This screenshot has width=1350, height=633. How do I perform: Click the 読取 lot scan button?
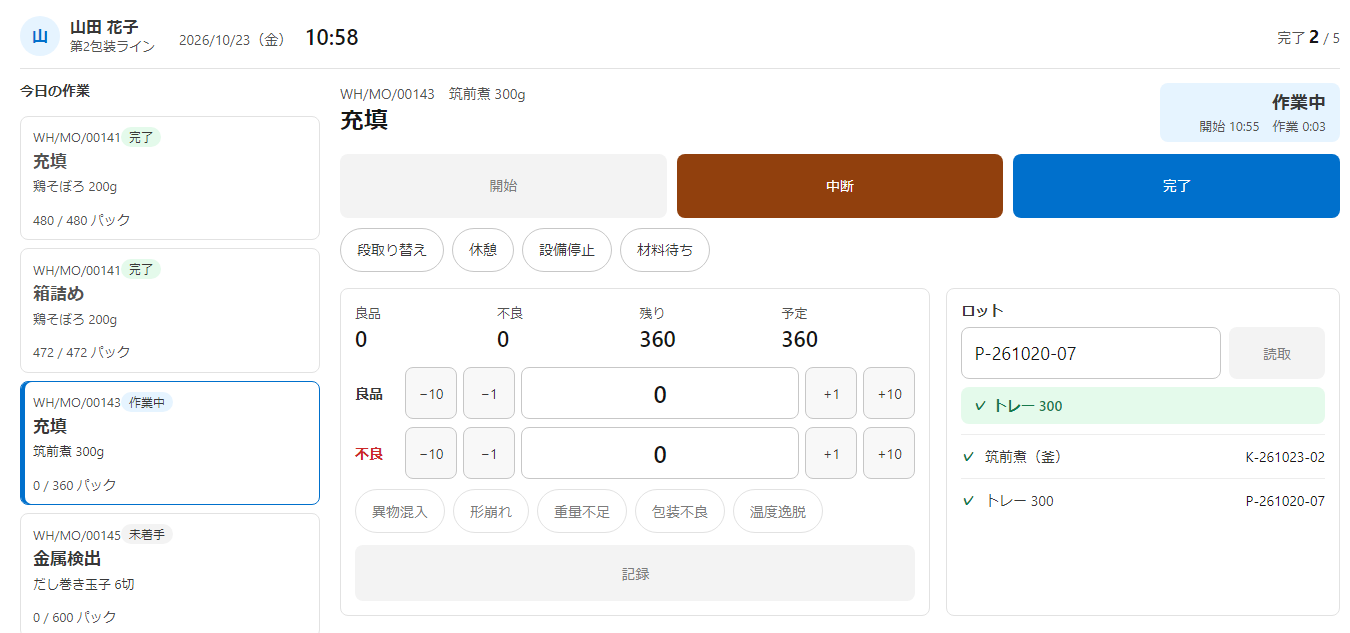coord(1277,353)
